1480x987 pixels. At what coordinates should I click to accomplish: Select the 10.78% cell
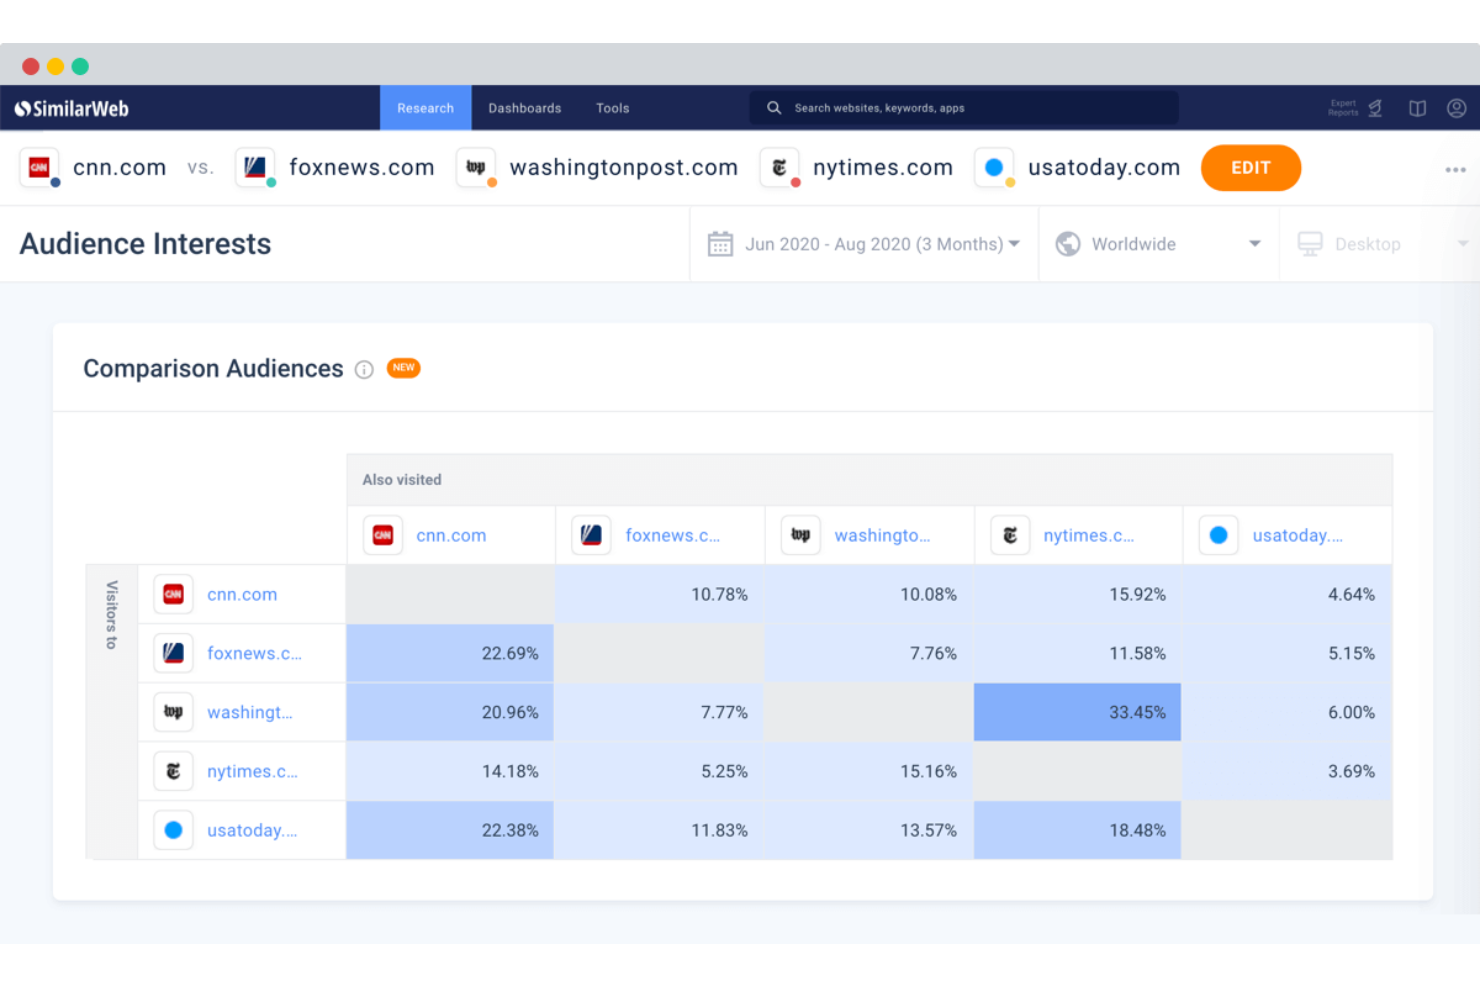(x=659, y=595)
